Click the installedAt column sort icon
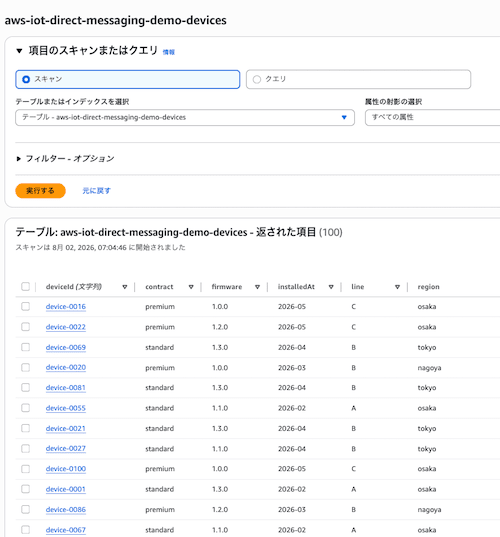 [x=331, y=287]
